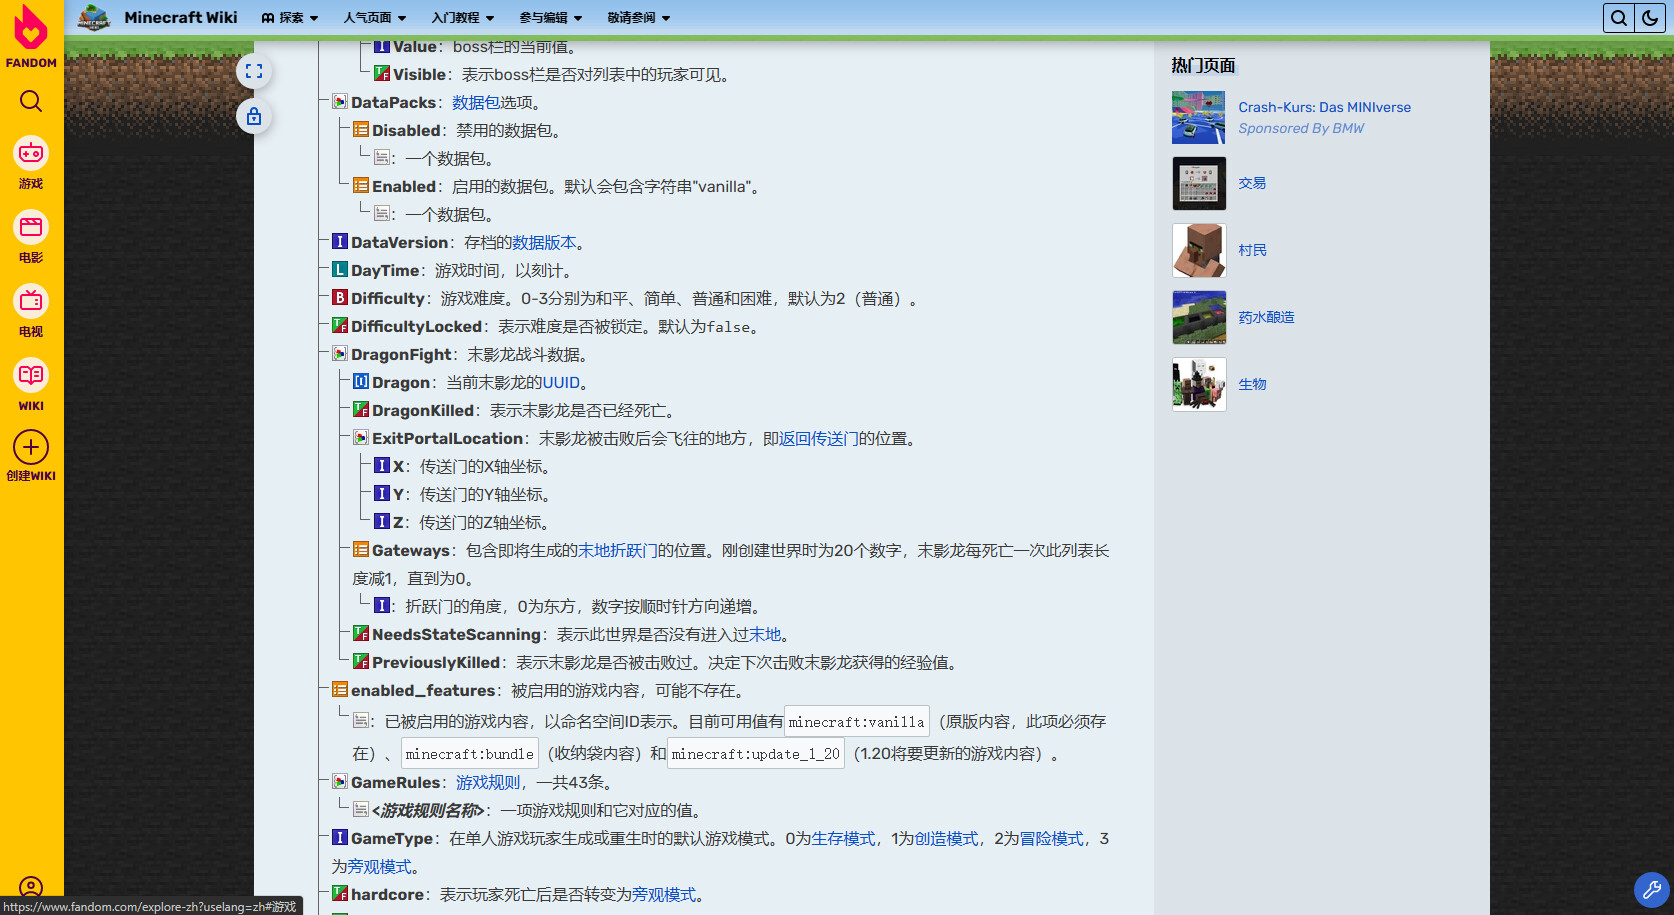Open the Fandom search icon in sidebar

(31, 101)
